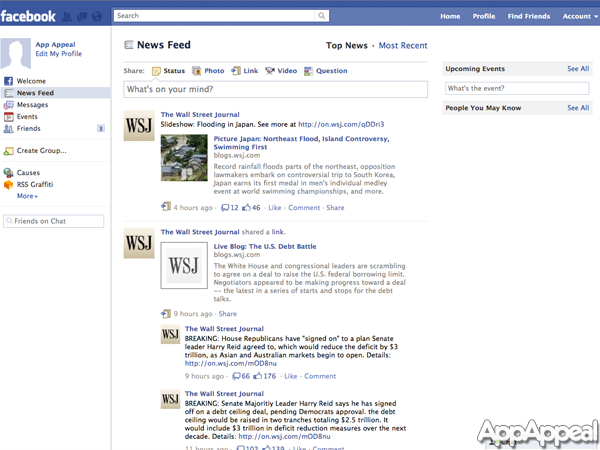Switch to Top News feed
This screenshot has height=450, width=600.
click(347, 46)
